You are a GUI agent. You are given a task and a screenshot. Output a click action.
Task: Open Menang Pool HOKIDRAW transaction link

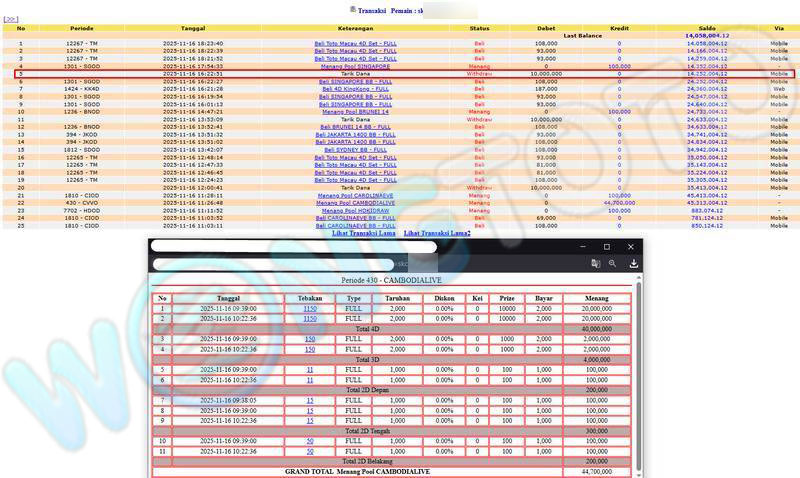click(x=355, y=210)
